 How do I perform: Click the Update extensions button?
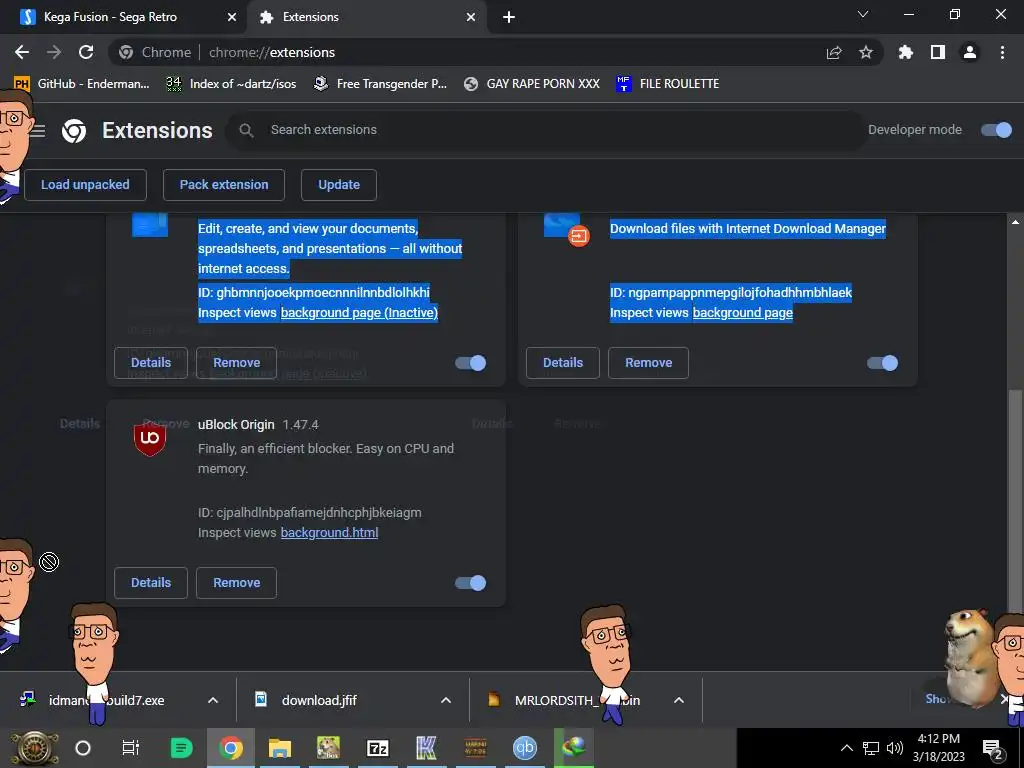tap(339, 185)
